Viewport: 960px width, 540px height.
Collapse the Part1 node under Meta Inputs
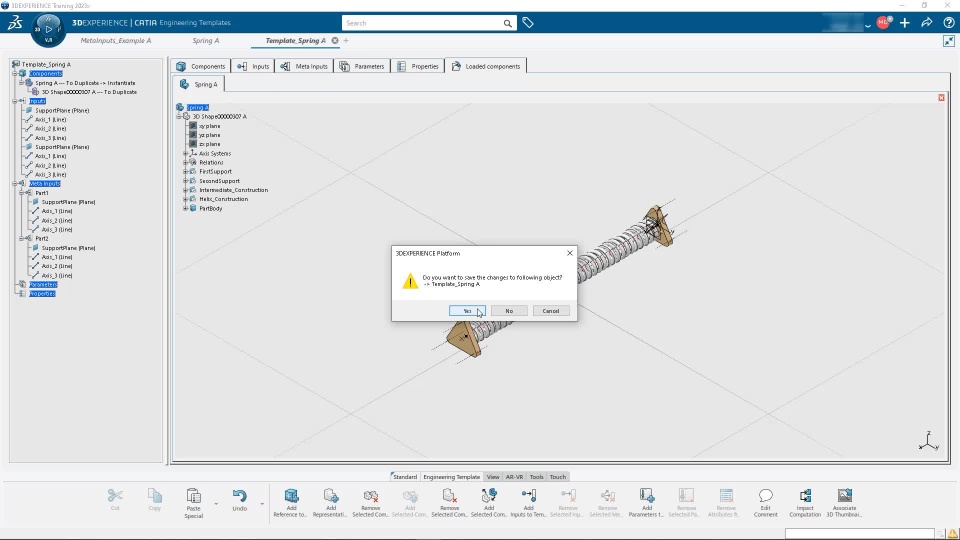[21, 193]
